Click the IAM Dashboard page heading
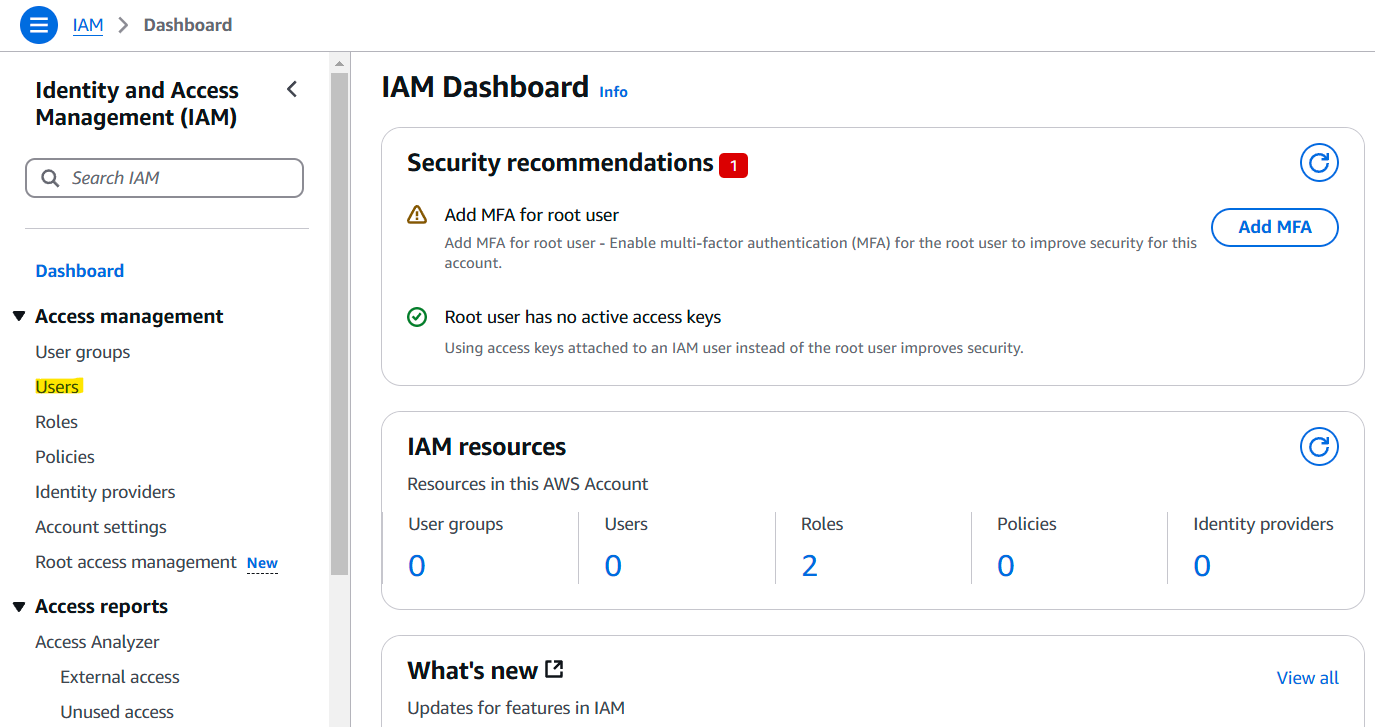Screen dimensions: 1375x727 (485, 88)
